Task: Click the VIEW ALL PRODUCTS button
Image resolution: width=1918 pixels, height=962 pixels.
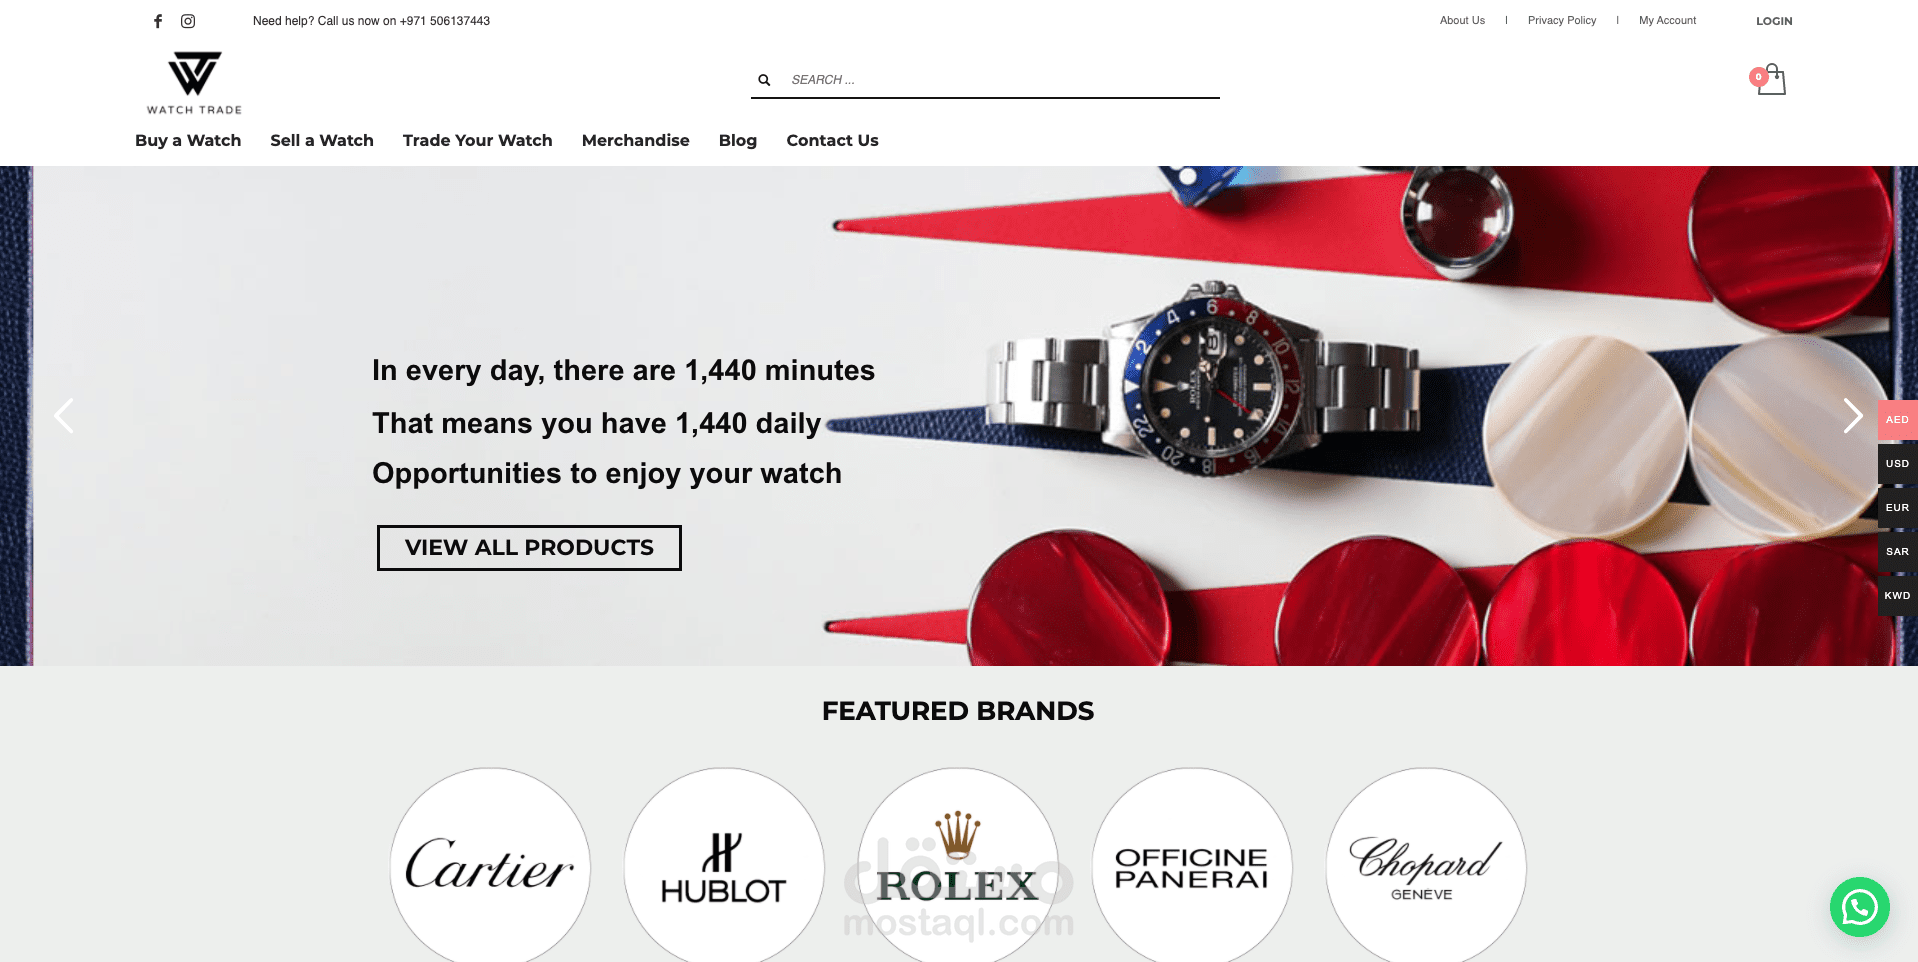Action: (529, 548)
